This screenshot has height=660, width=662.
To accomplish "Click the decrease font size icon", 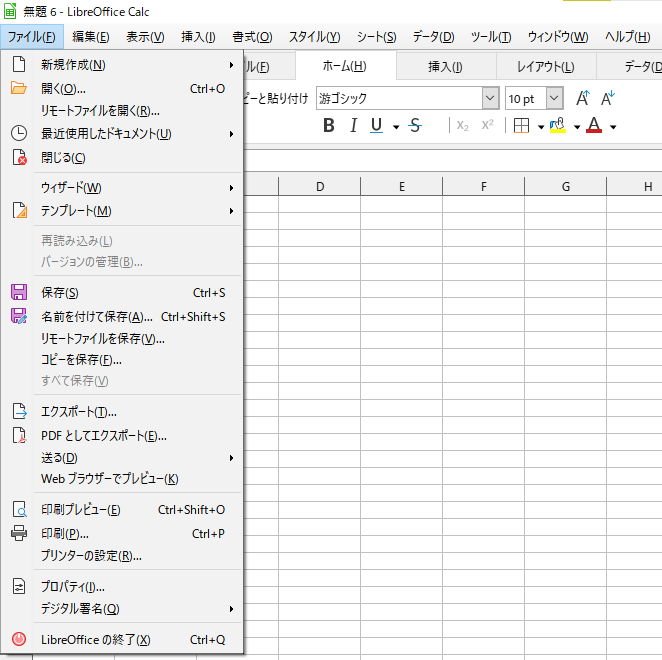I will coord(608,98).
